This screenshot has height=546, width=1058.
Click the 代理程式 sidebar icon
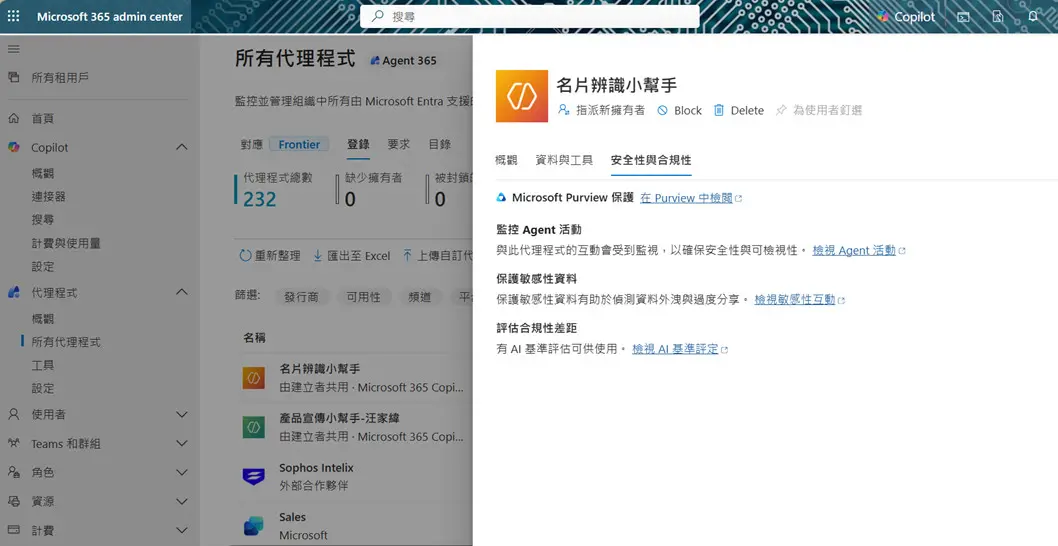pyautogui.click(x=13, y=292)
